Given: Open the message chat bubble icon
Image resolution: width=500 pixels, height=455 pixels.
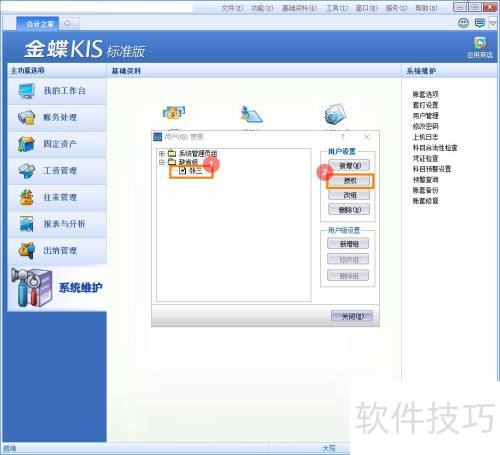Looking at the screenshot, I should point(480,23).
